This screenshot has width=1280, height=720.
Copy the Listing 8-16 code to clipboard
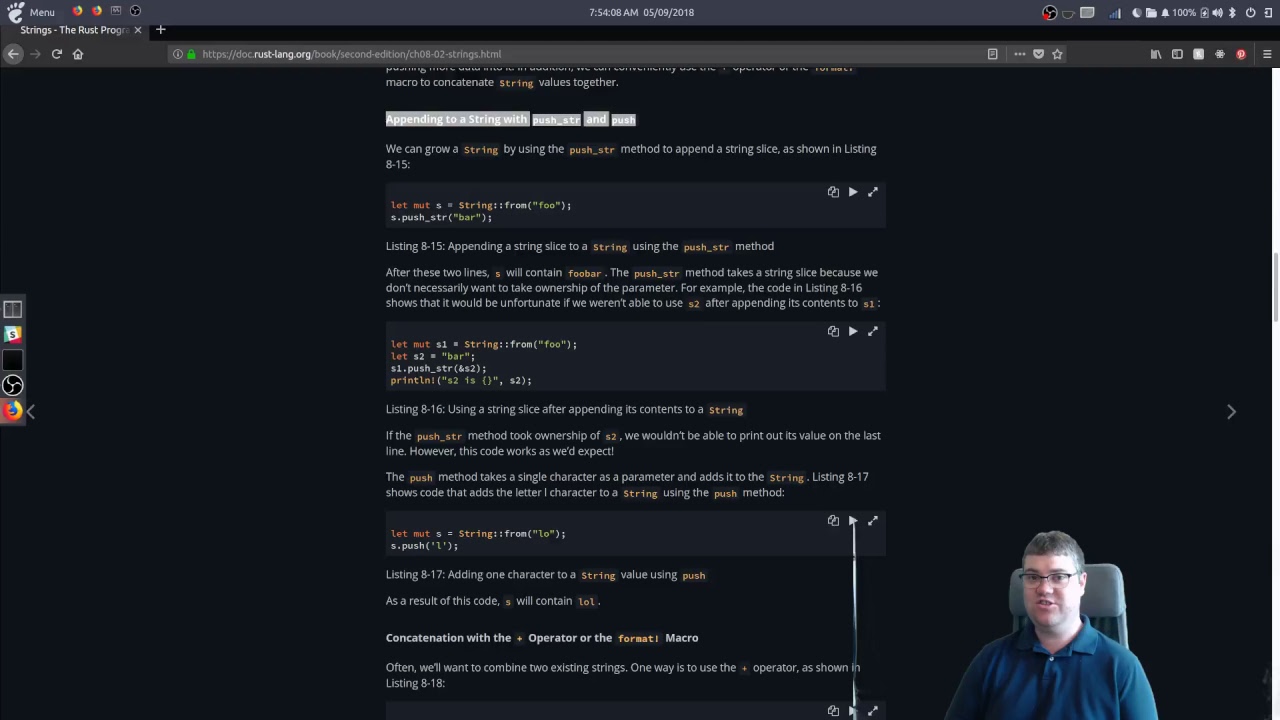tap(833, 331)
